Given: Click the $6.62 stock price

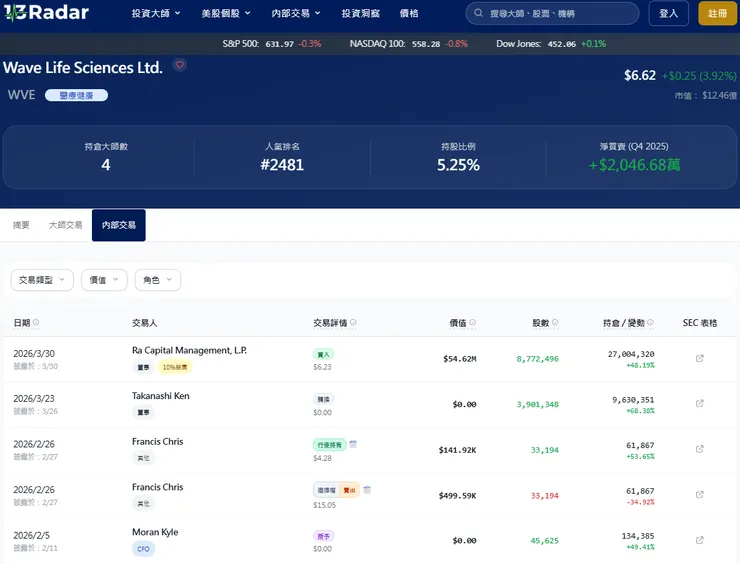Looking at the screenshot, I should (639, 76).
